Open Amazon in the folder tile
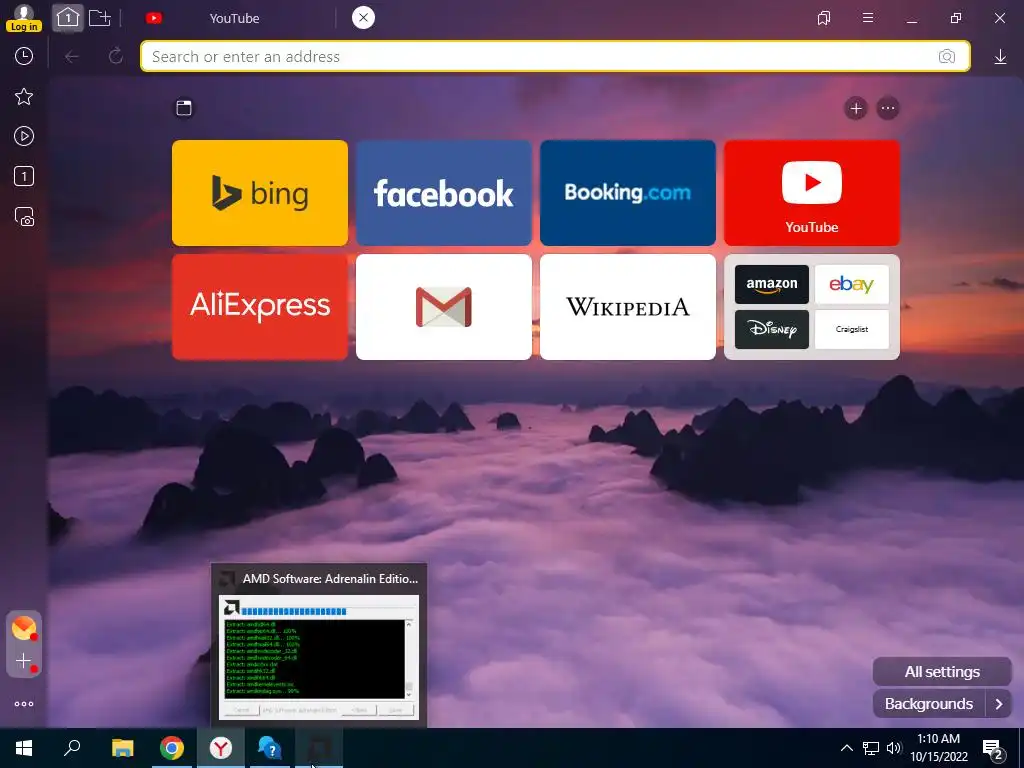The image size is (1024, 768). [x=772, y=284]
